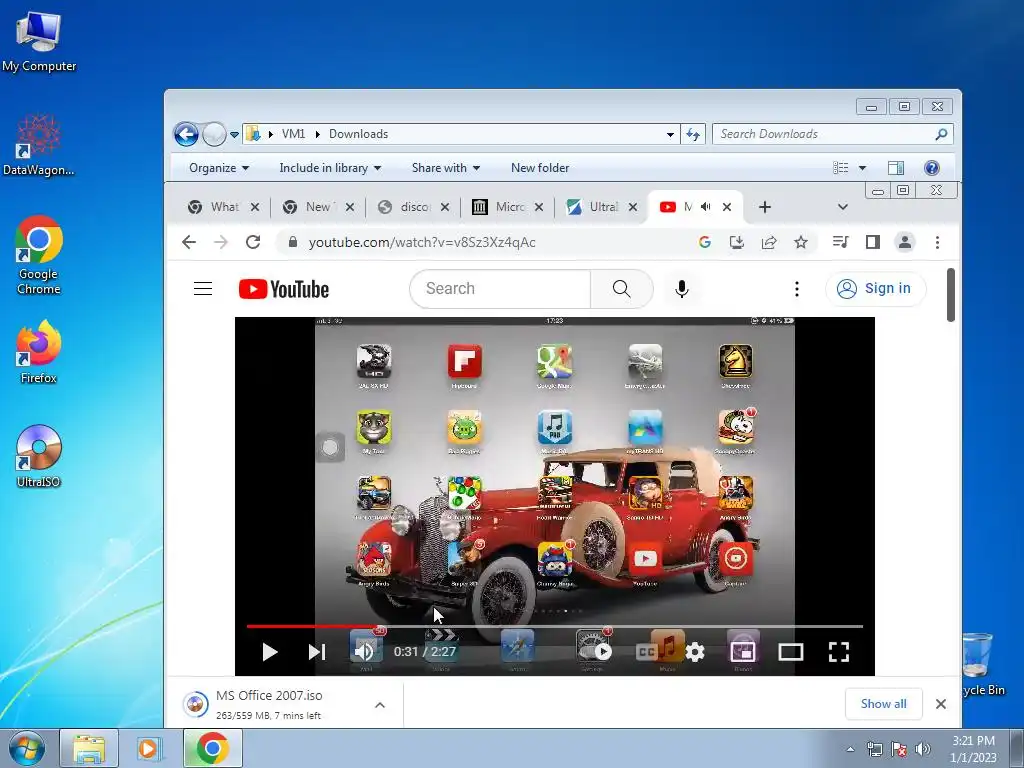Image resolution: width=1024 pixels, height=768 pixels.
Task: Expand options for the MS Office 2007.iso download
Action: tap(380, 705)
